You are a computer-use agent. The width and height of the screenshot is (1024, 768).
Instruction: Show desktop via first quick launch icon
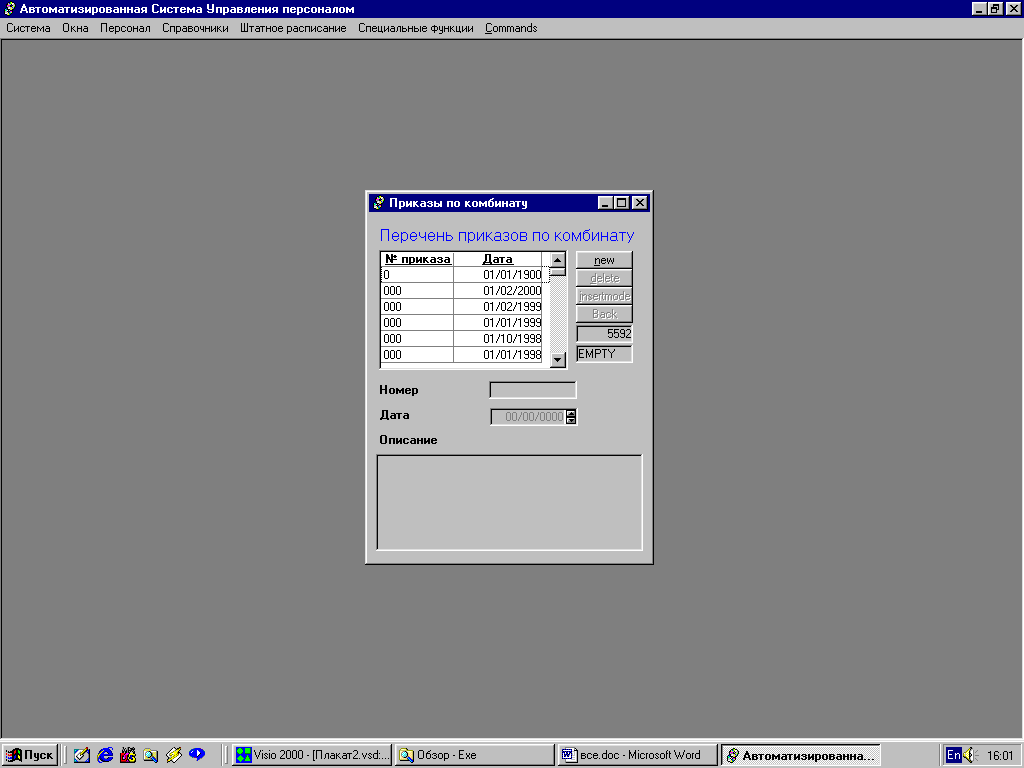[x=82, y=755]
